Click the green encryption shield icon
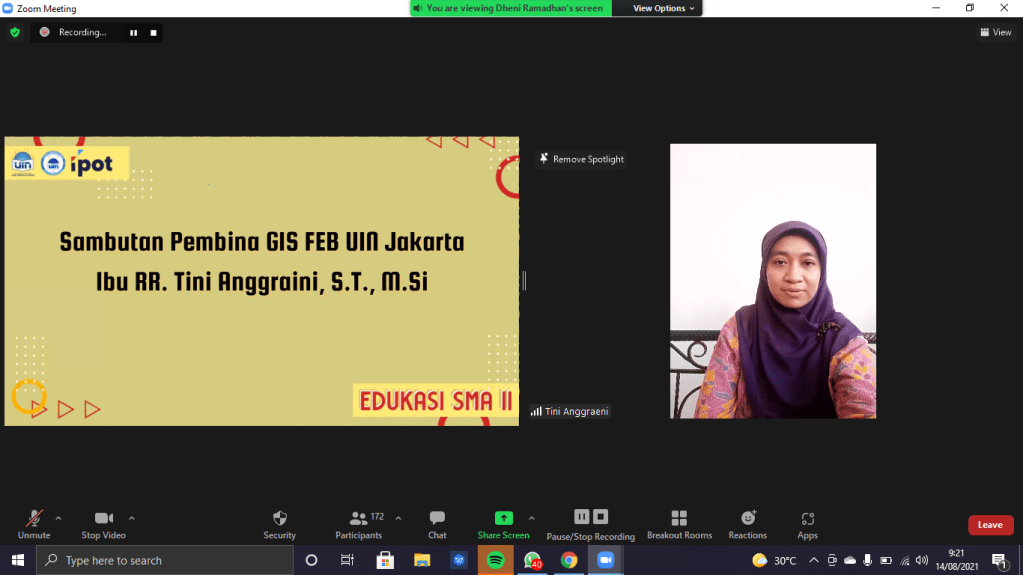 (14, 32)
